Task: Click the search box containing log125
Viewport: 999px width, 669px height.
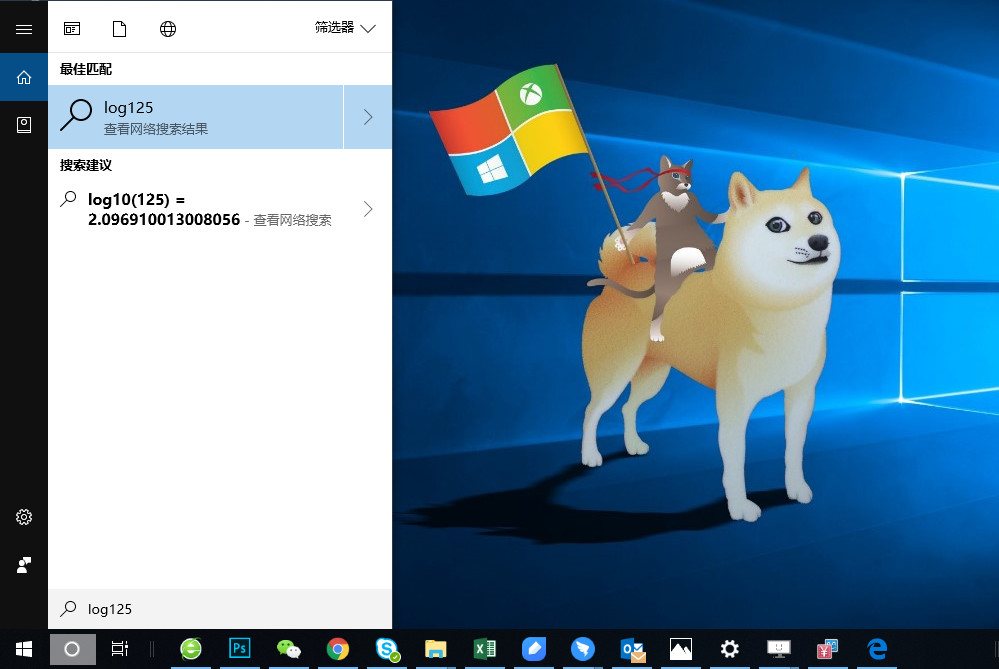Action: [220, 609]
